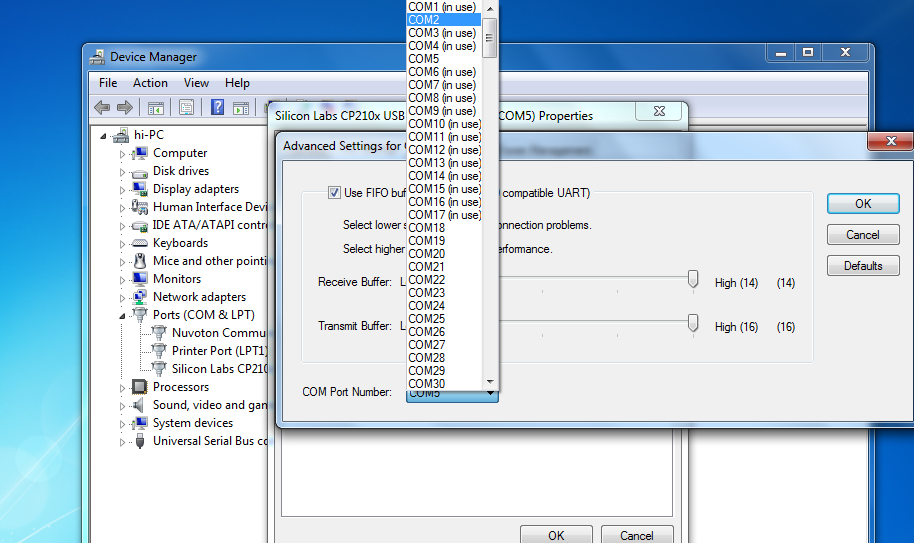This screenshot has height=543, width=914.
Task: Select the Silicon Labs CP210x port icon
Action: (159, 369)
